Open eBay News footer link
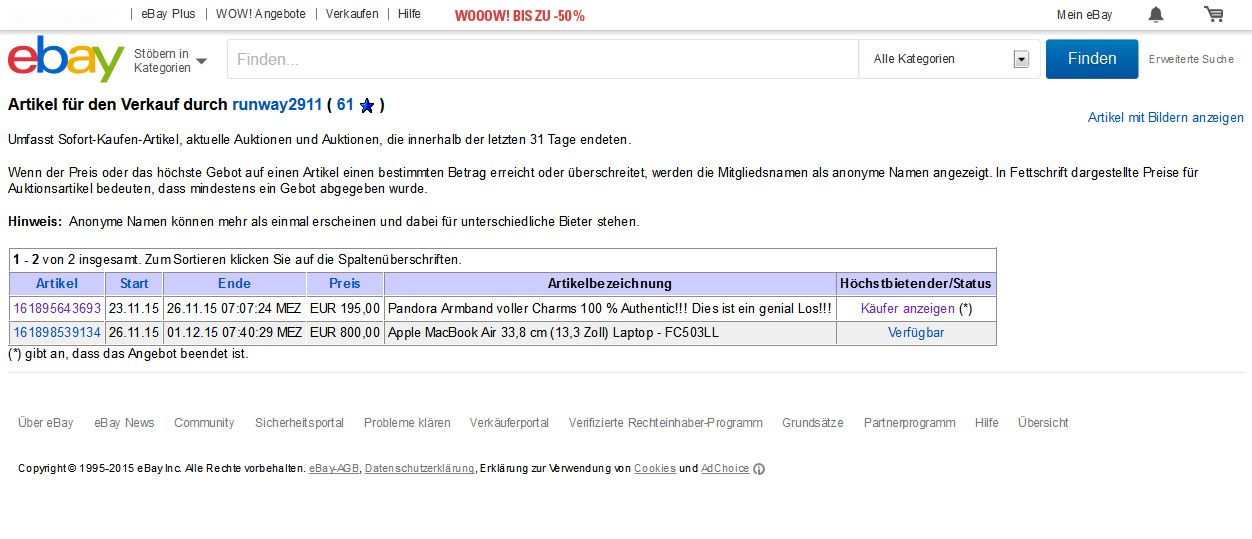This screenshot has width=1252, height=539. (x=125, y=423)
